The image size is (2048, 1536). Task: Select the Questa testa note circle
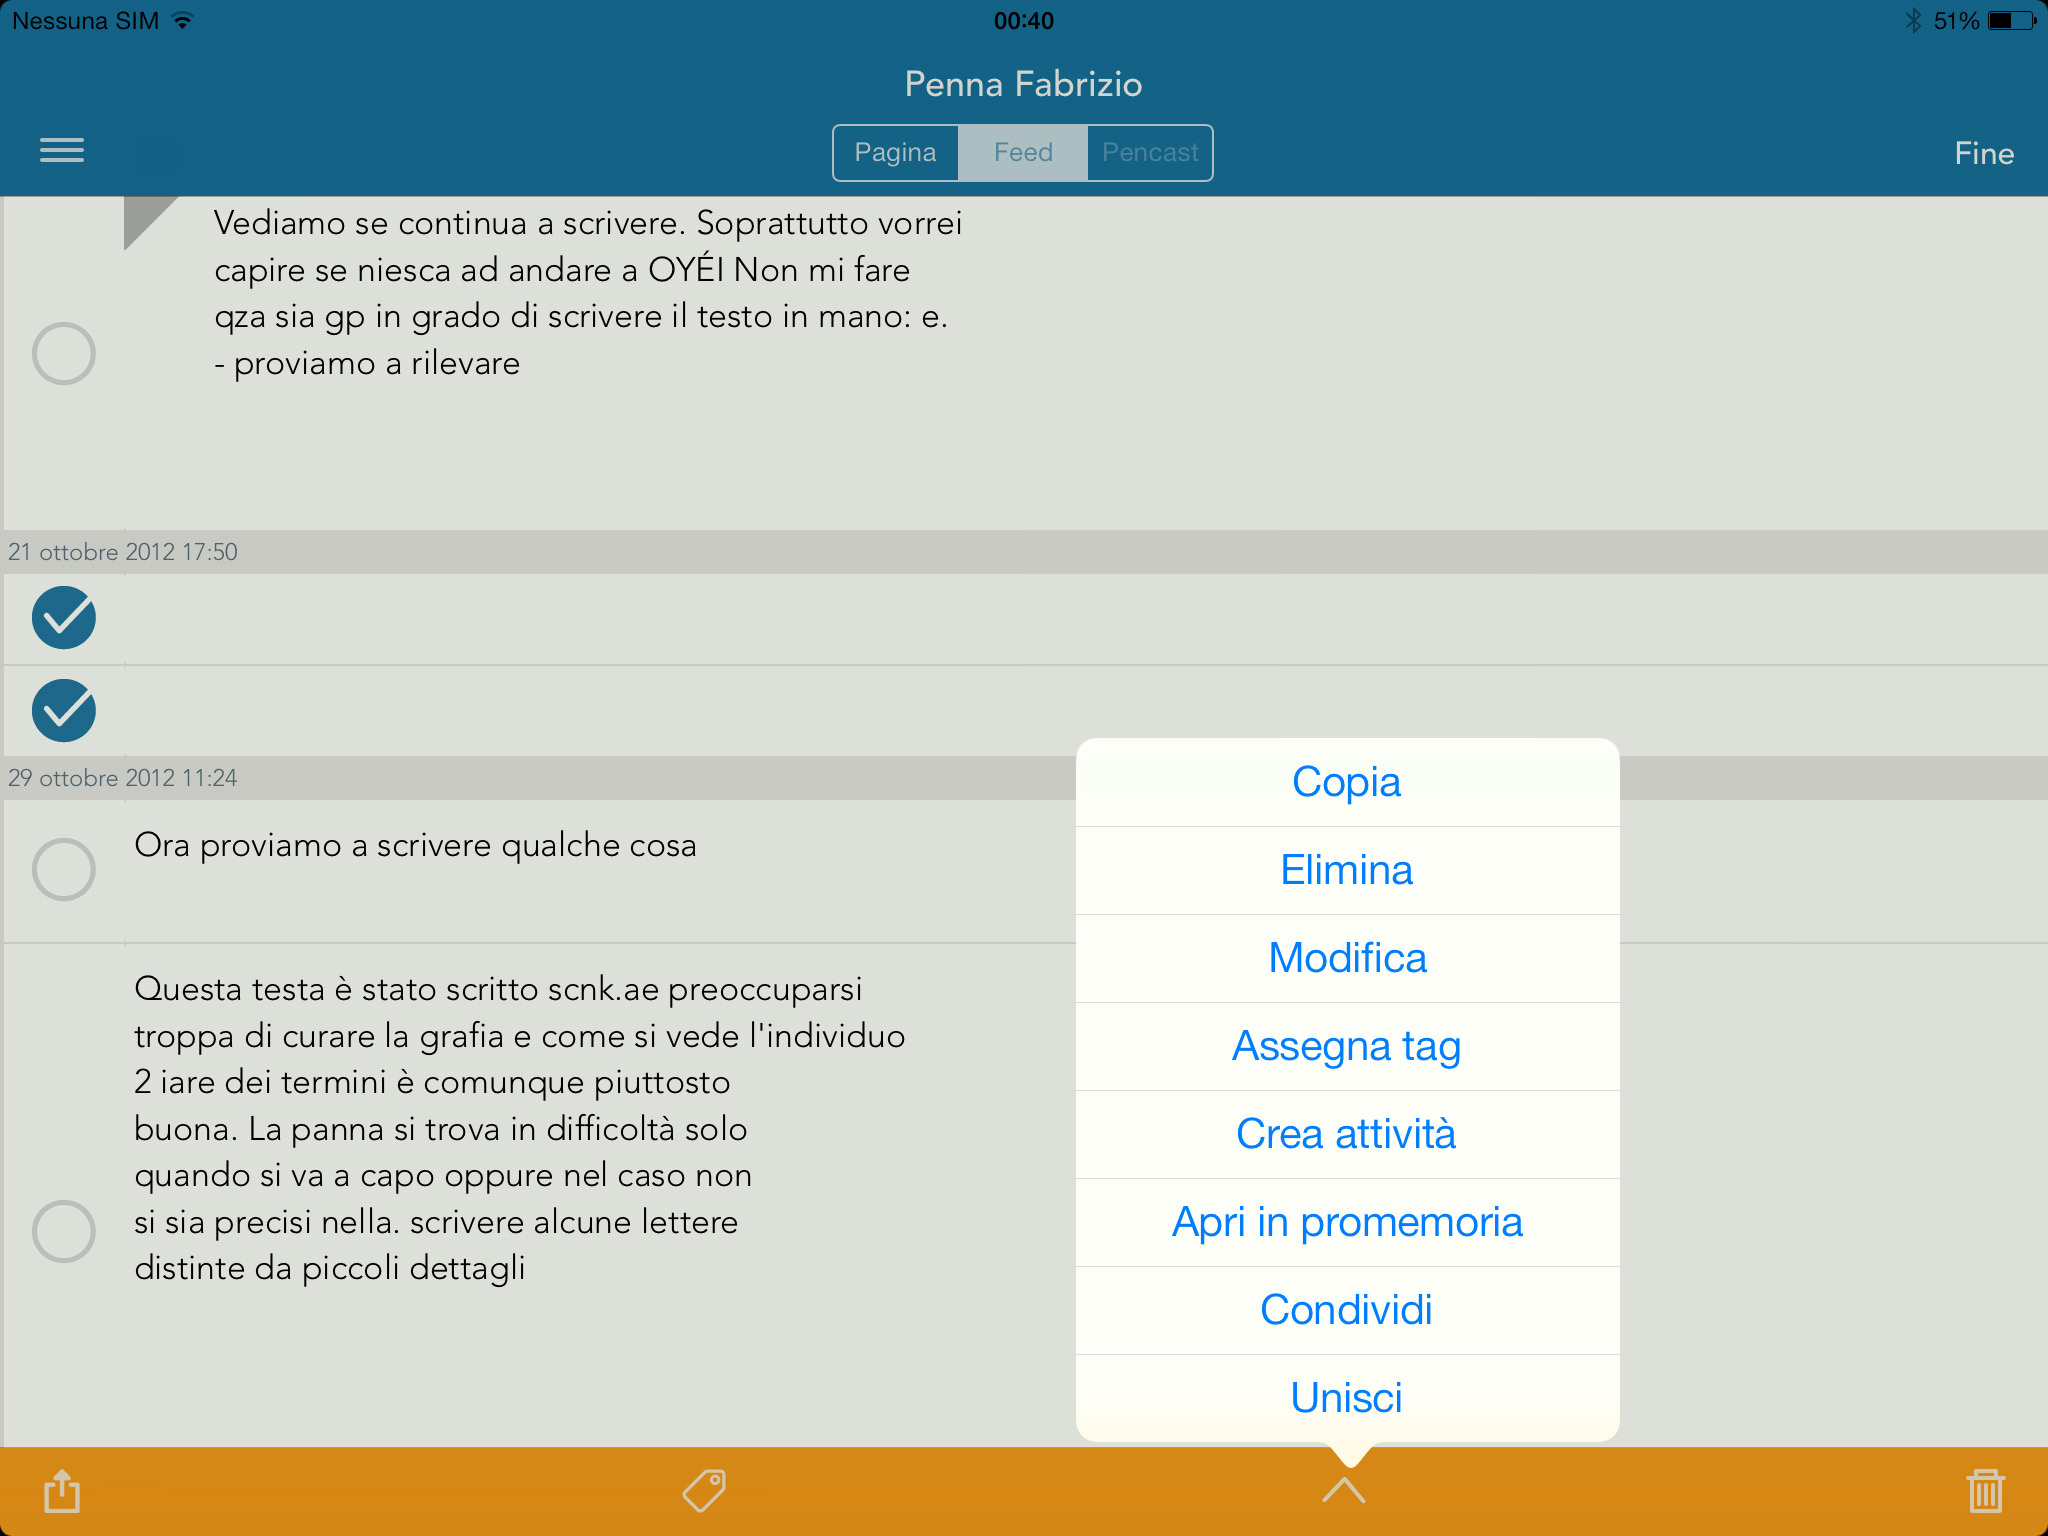click(x=64, y=1231)
